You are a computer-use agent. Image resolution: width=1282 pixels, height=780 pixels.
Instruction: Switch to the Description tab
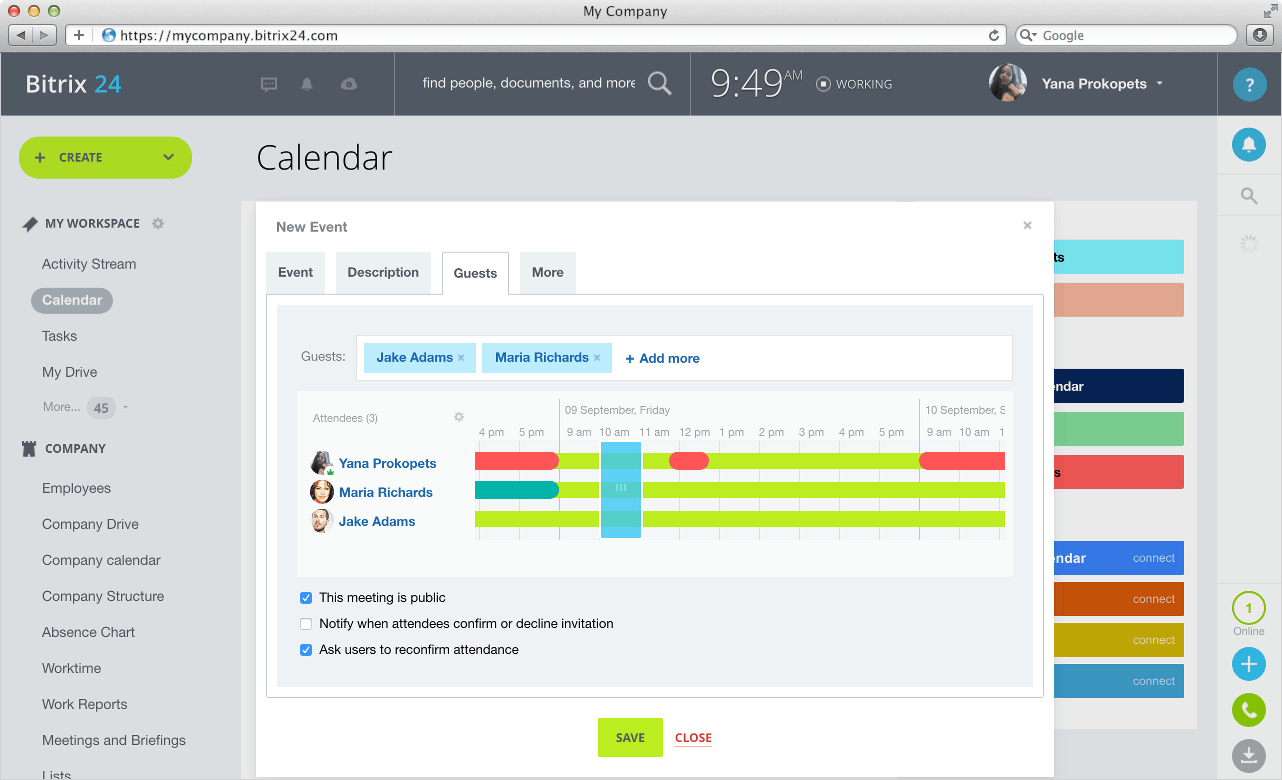383,273
